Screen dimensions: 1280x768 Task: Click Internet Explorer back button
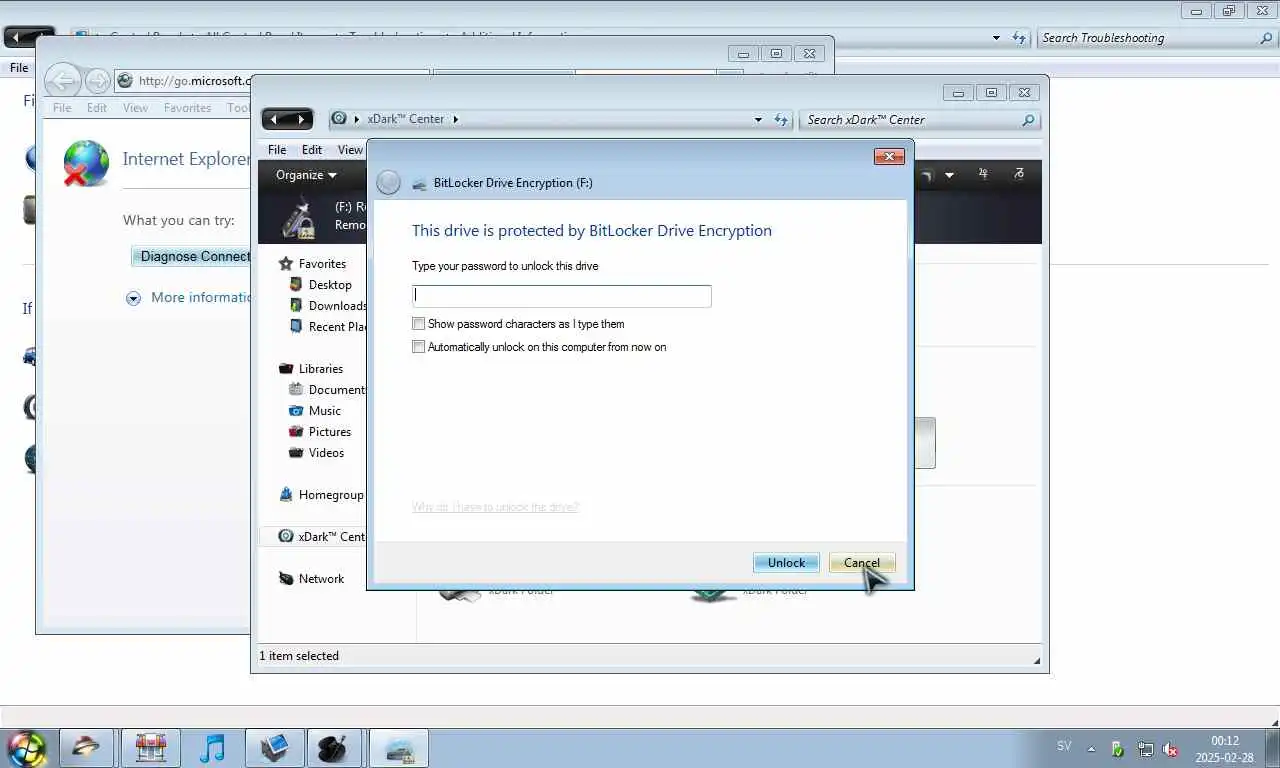(63, 81)
